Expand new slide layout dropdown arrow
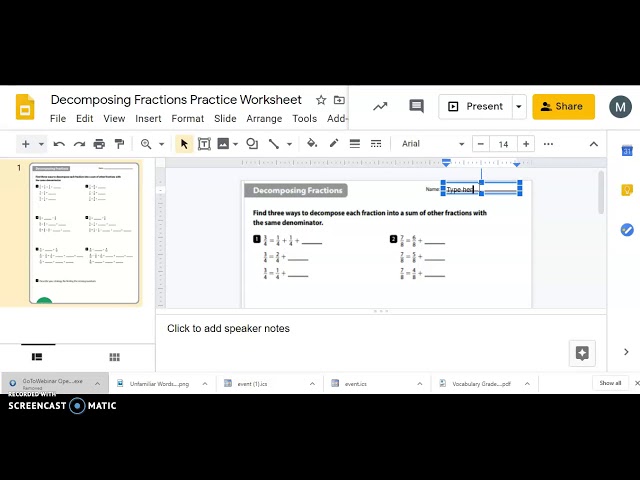Viewport: 640px width, 480px height. [x=41, y=144]
